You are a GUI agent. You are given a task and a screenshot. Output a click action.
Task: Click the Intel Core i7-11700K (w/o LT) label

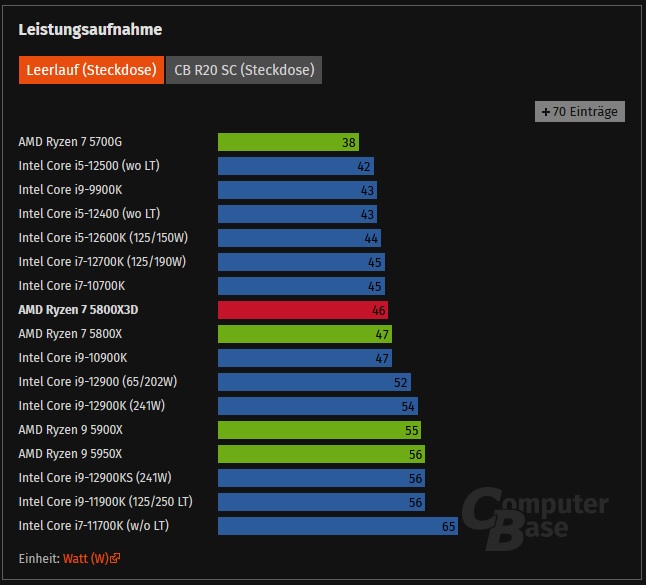tap(94, 526)
